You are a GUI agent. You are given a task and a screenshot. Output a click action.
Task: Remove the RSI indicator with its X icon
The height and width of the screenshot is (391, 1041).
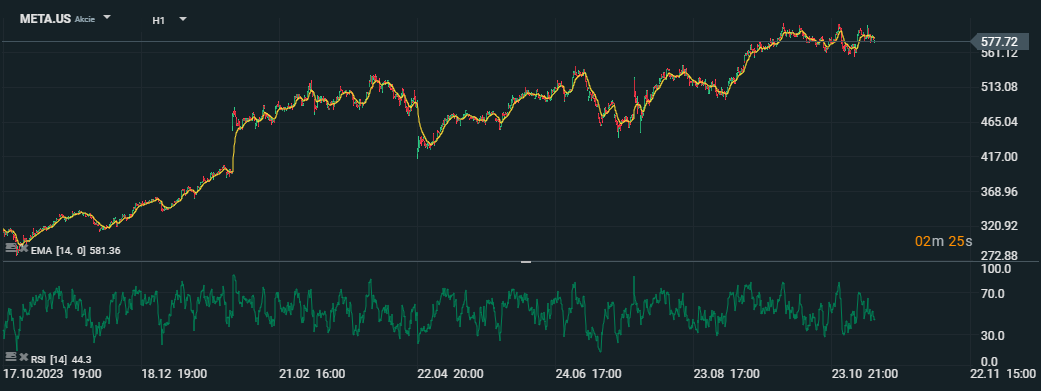click(x=24, y=358)
